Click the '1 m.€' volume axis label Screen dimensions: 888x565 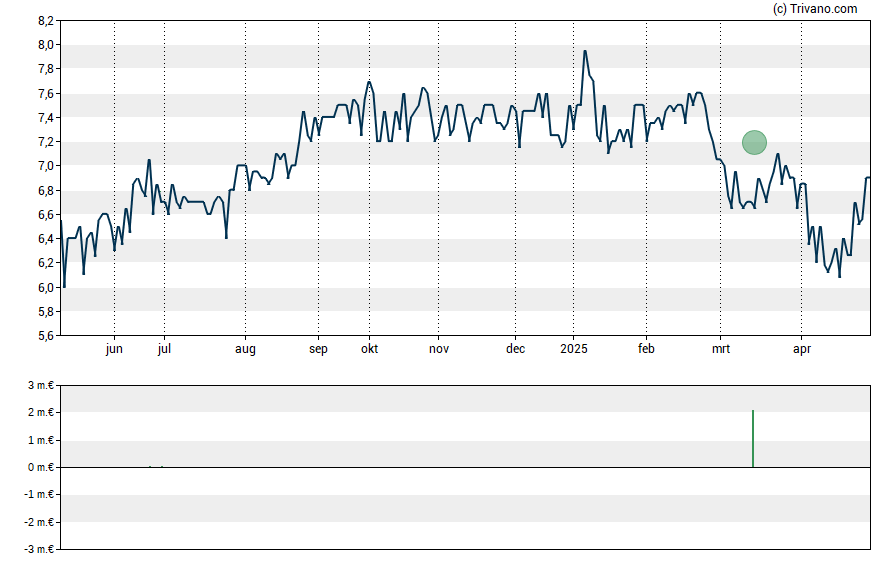[x=41, y=440]
